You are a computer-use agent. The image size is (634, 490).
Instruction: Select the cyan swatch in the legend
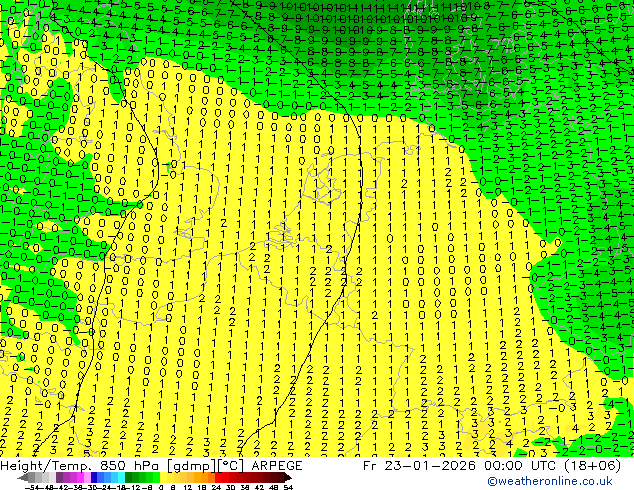pyautogui.click(x=121, y=478)
